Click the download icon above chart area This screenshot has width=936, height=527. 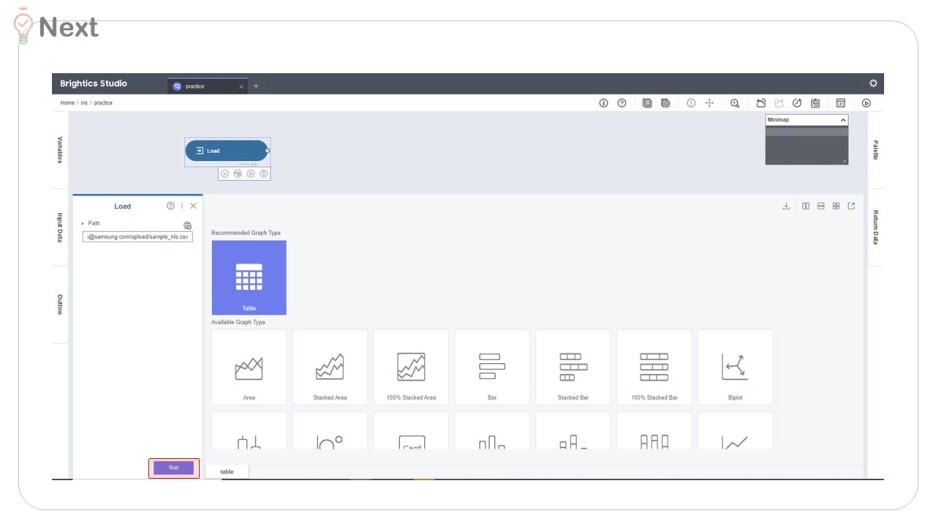[x=786, y=207]
